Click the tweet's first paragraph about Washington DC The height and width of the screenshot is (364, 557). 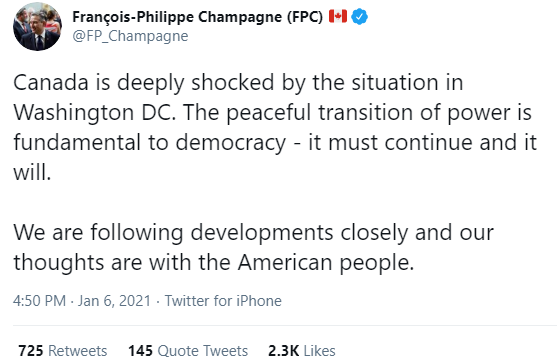coord(275,127)
